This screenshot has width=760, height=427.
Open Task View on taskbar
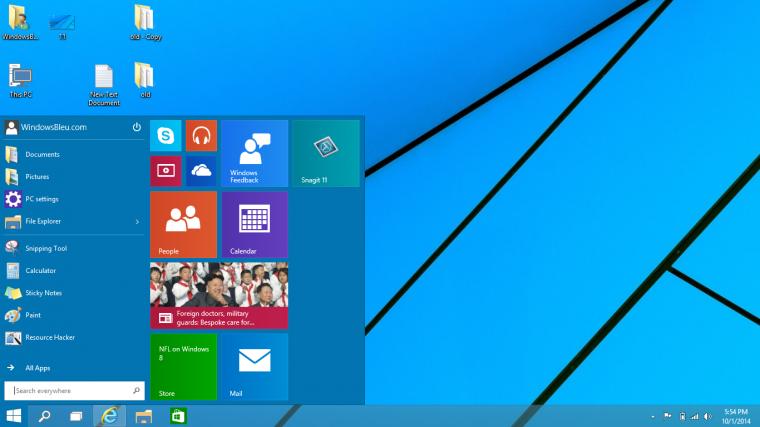76,416
